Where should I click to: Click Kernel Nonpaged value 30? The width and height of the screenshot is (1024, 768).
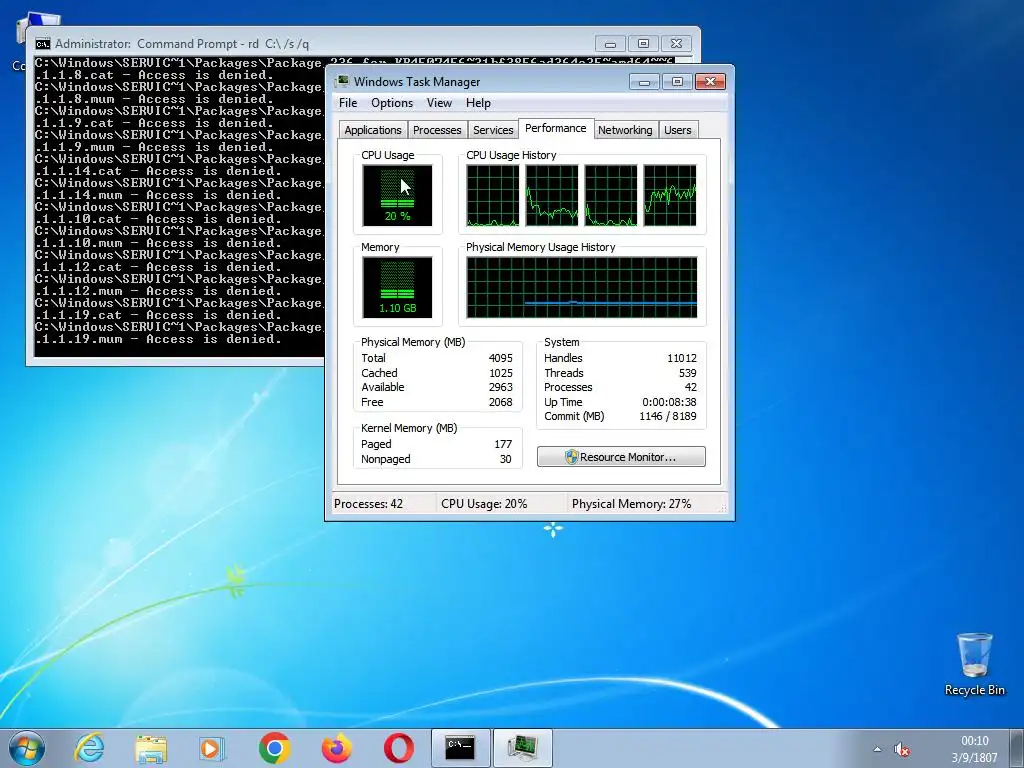pos(505,459)
